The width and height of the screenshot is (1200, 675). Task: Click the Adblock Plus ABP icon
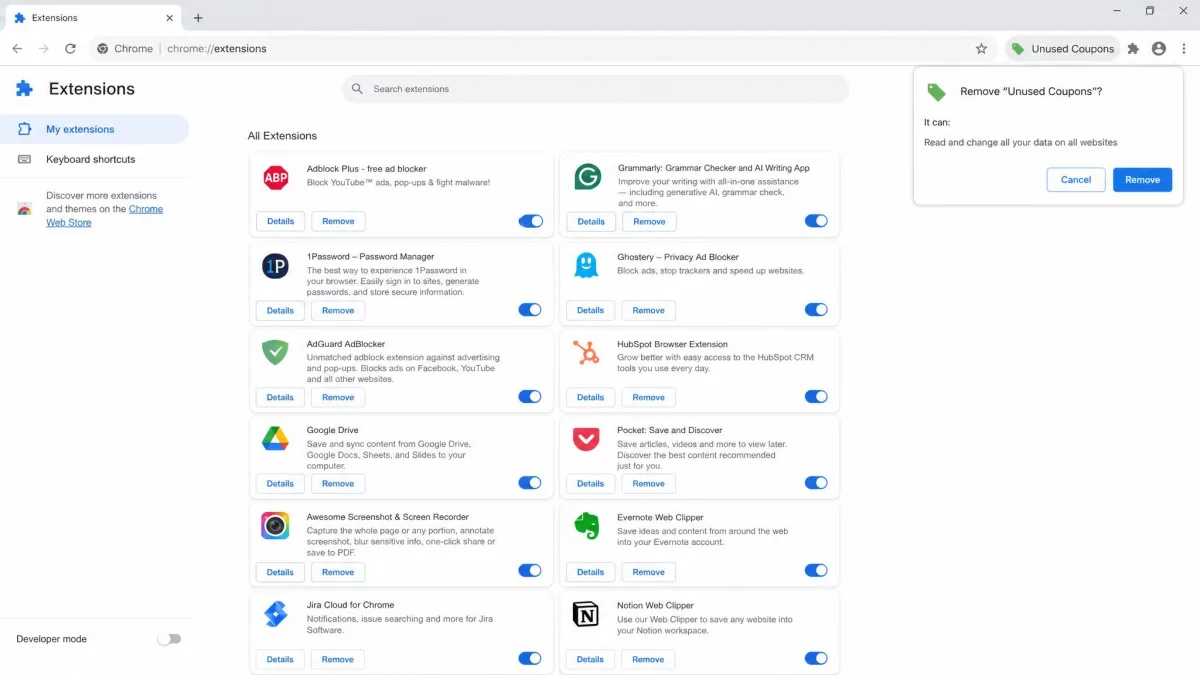click(x=275, y=177)
